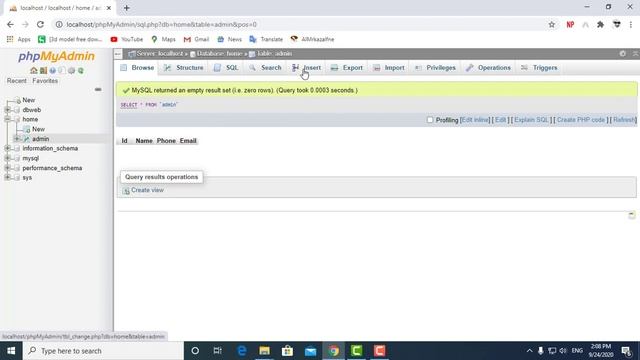Open the Favorites tables list
Viewport: 640px width, 360px height.
(x=45, y=81)
